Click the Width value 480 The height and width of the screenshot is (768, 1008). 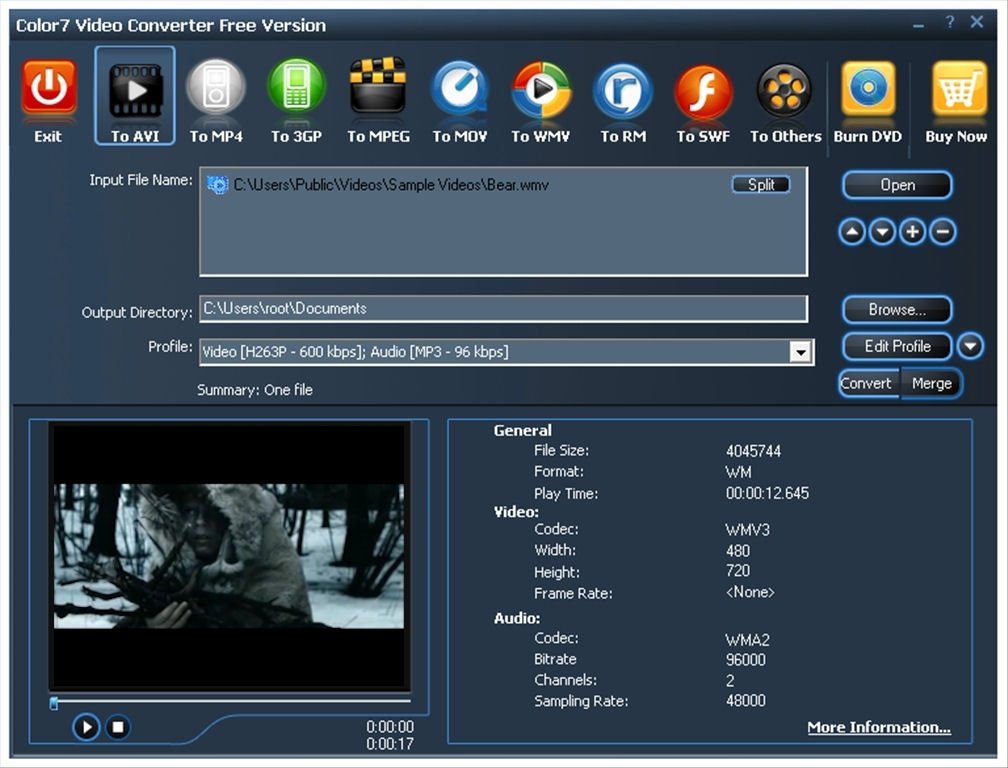tap(737, 551)
